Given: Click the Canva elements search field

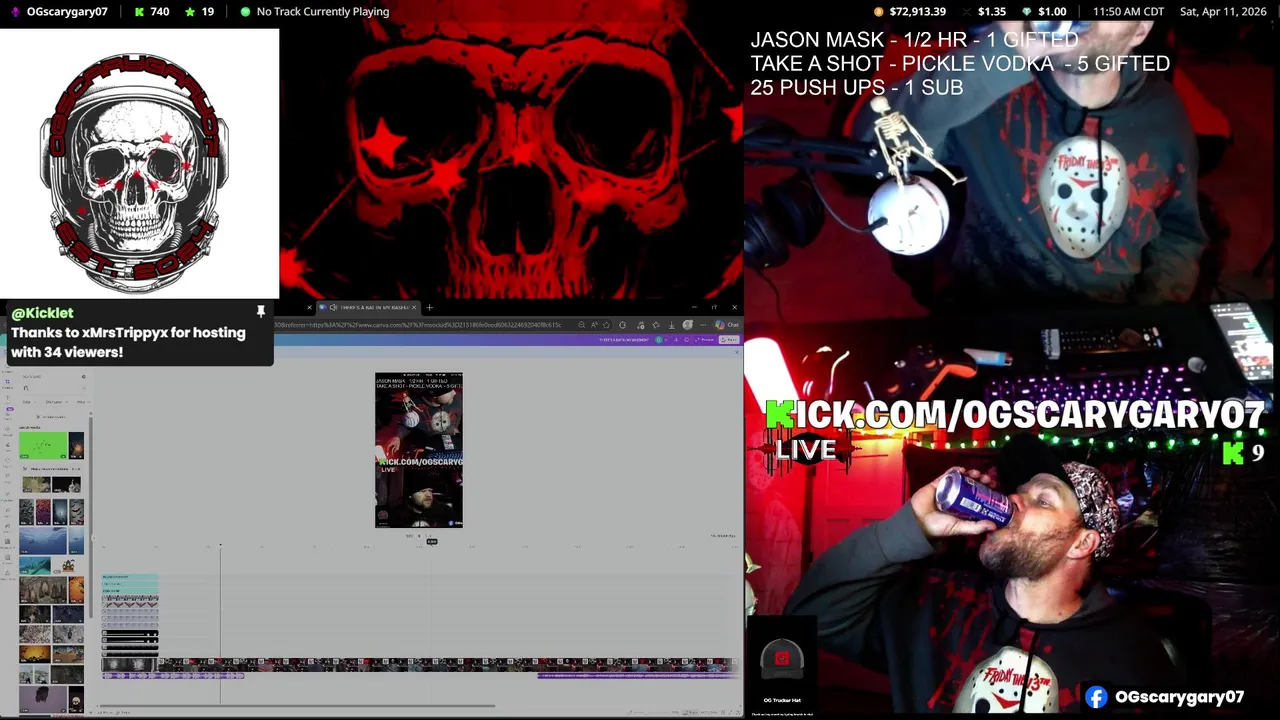Looking at the screenshot, I should coord(54,388).
